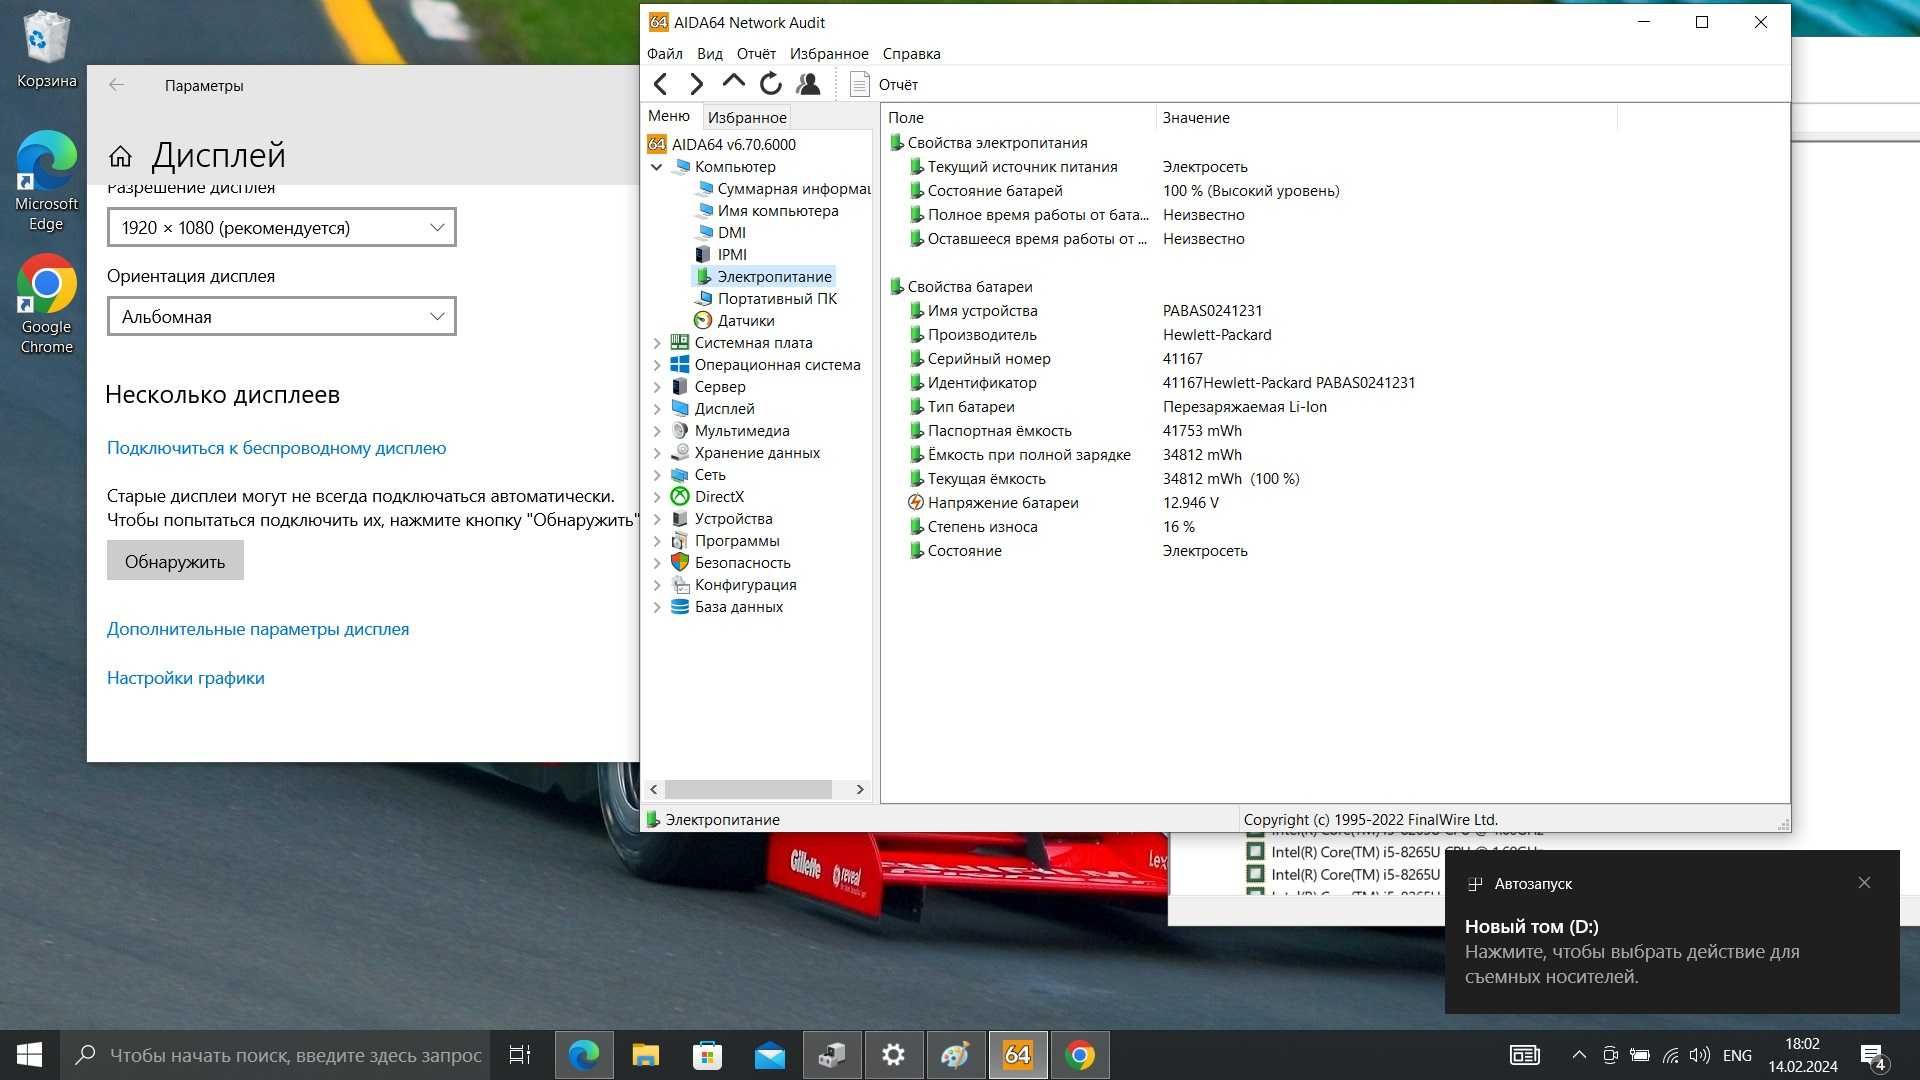The width and height of the screenshot is (1920, 1080).
Task: Open File Explorer from the taskbar
Action: pos(646,1055)
